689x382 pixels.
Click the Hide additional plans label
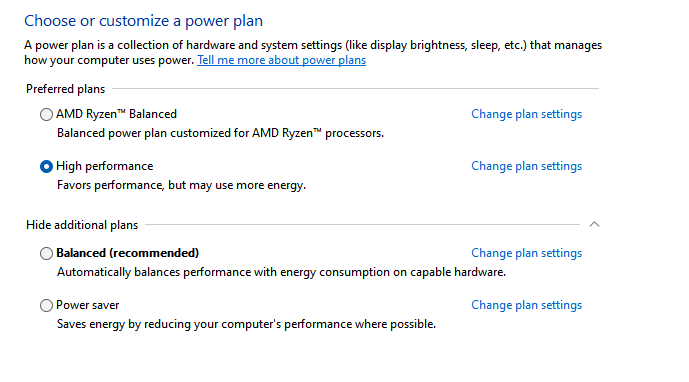pos(82,225)
